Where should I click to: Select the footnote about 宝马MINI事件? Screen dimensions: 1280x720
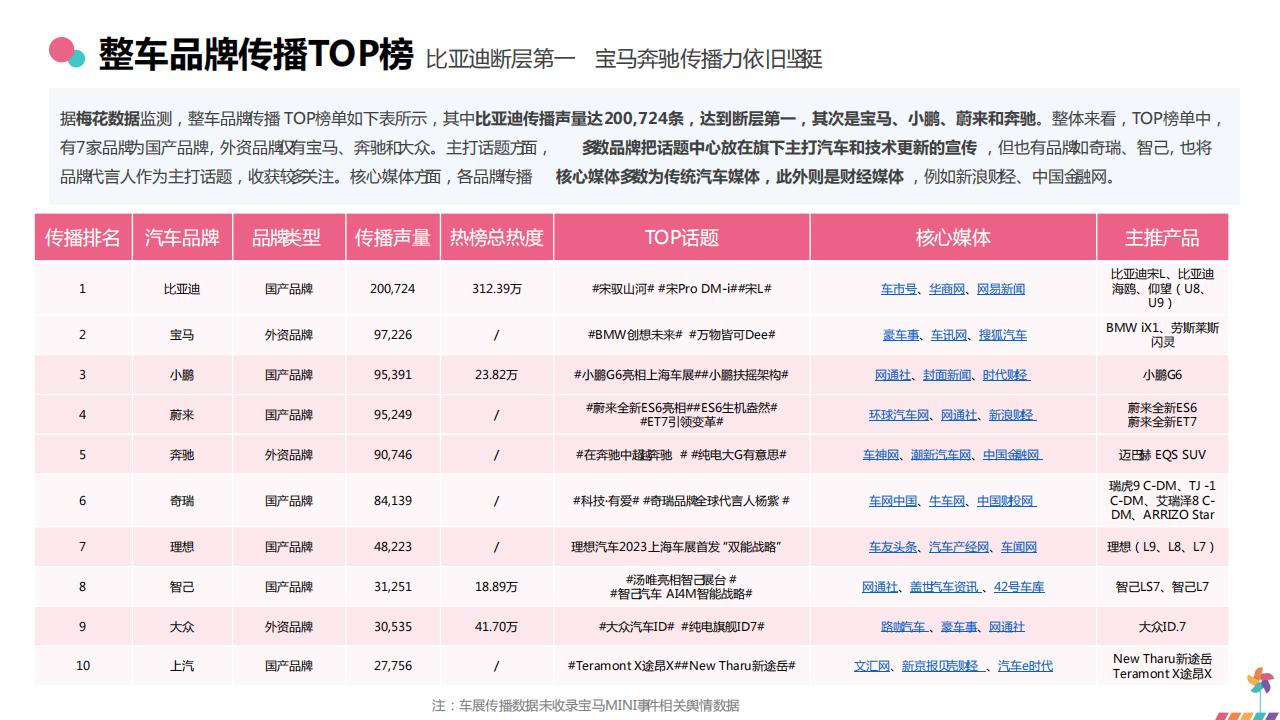click(x=586, y=705)
